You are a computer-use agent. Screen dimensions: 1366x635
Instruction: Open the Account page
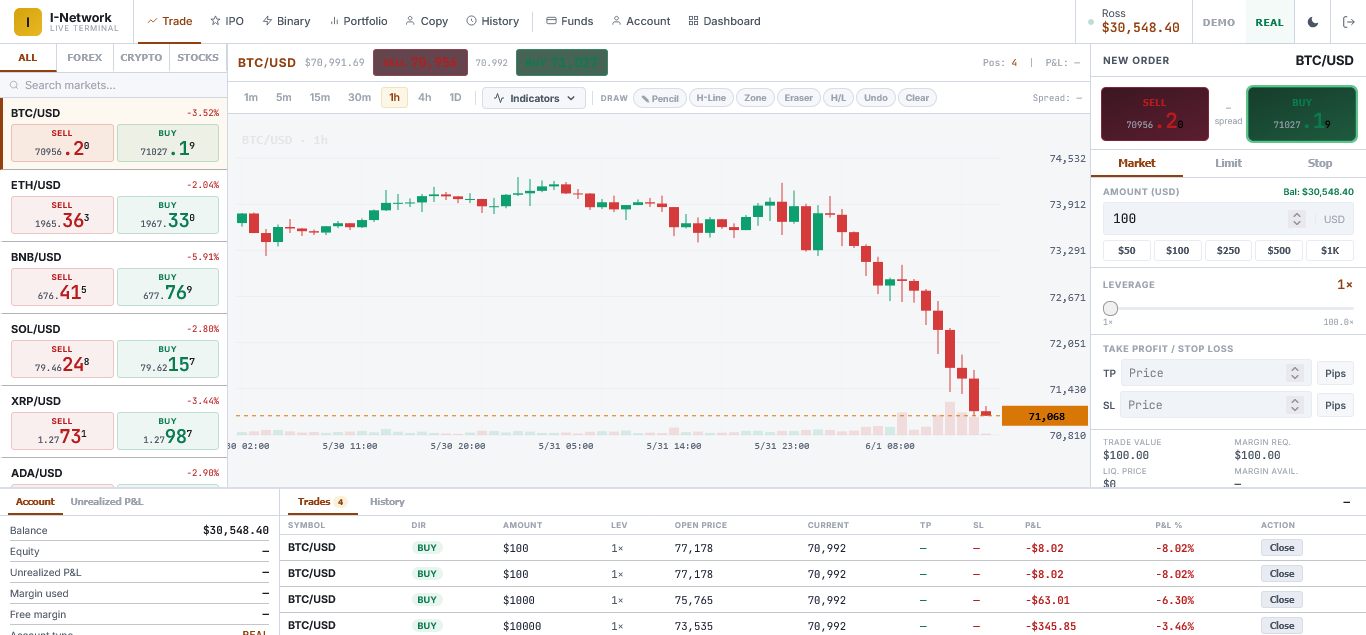(641, 21)
